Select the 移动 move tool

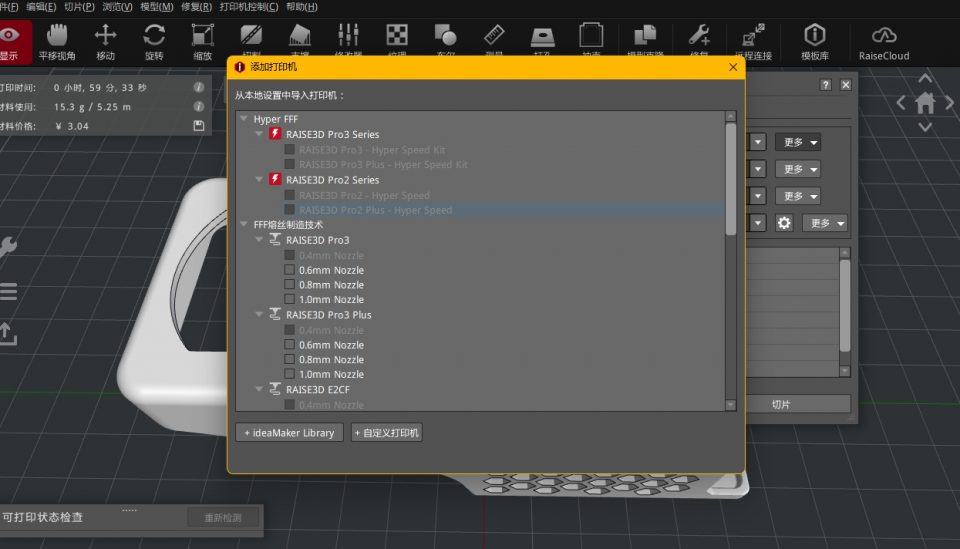tap(105, 42)
